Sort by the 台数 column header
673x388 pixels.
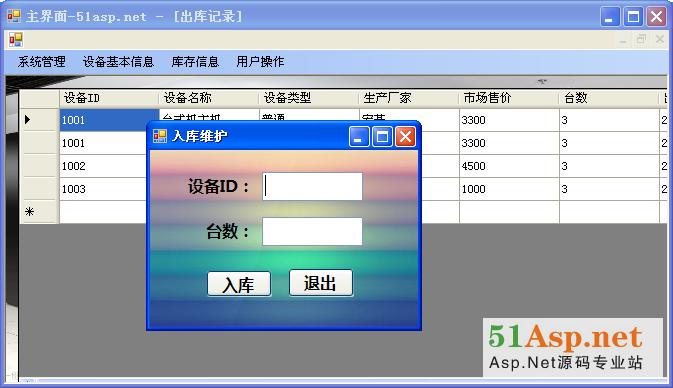click(x=609, y=98)
